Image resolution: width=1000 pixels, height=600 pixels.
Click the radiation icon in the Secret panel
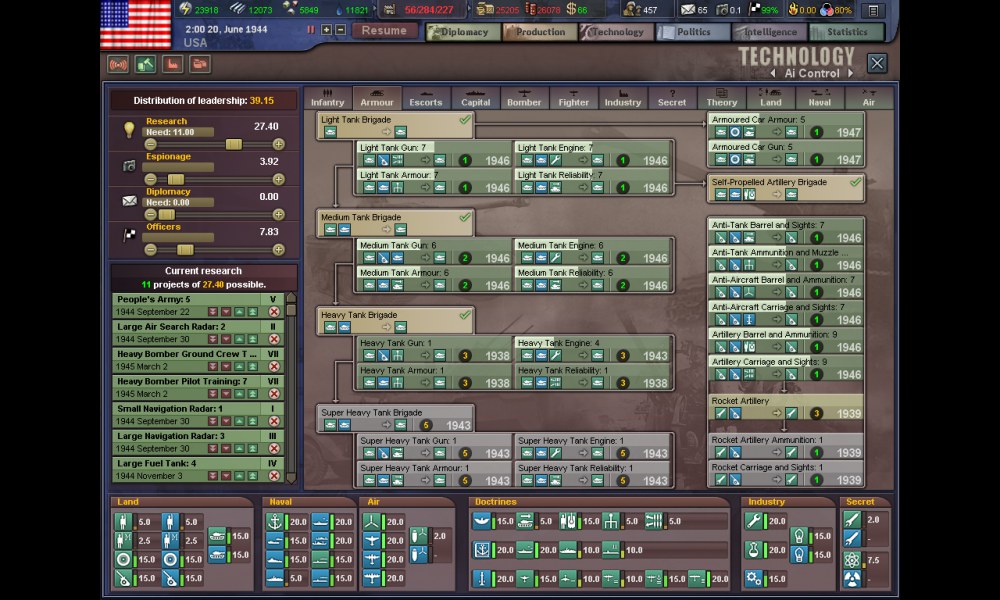(852, 579)
